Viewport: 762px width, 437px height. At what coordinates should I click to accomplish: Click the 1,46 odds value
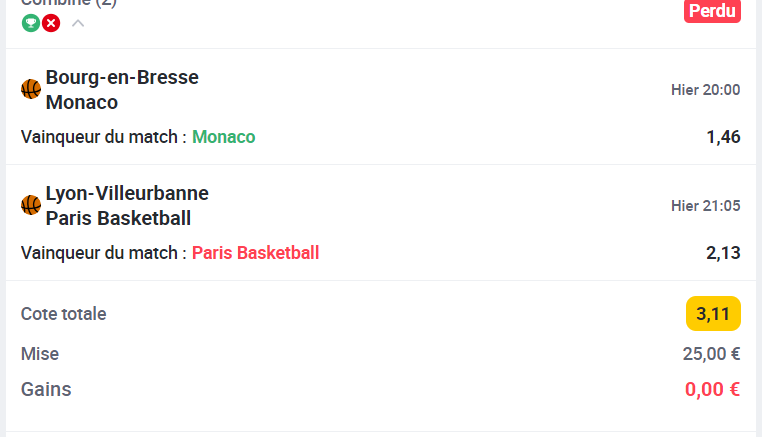(x=723, y=137)
